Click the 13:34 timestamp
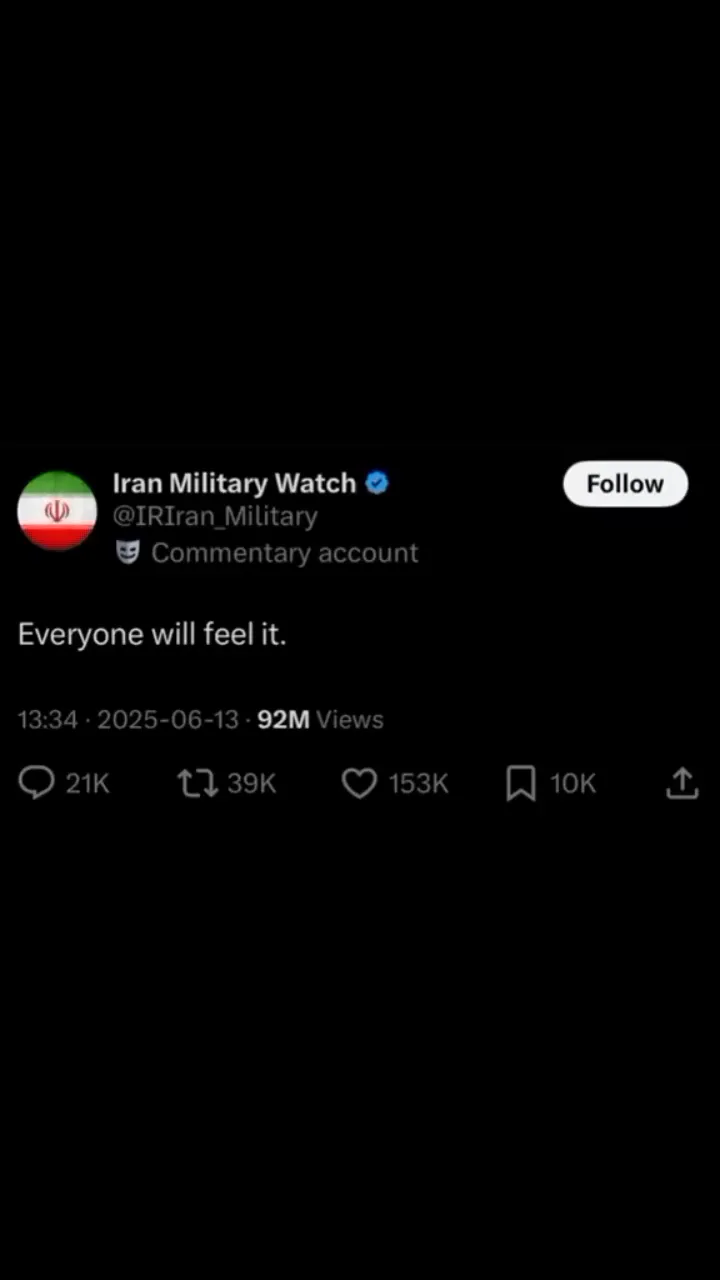 tap(47, 720)
